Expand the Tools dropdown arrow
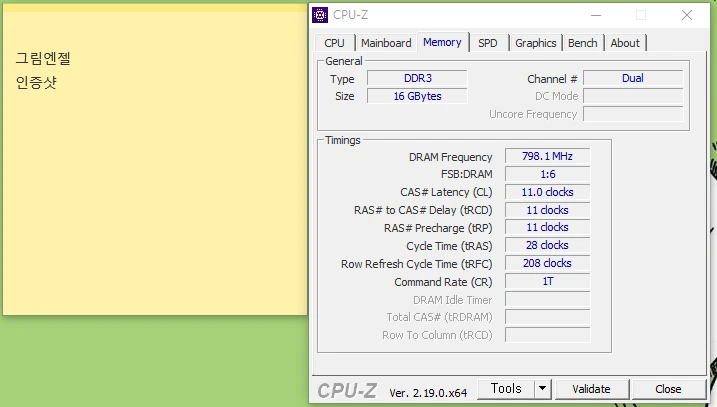717x407 pixels. click(542, 389)
